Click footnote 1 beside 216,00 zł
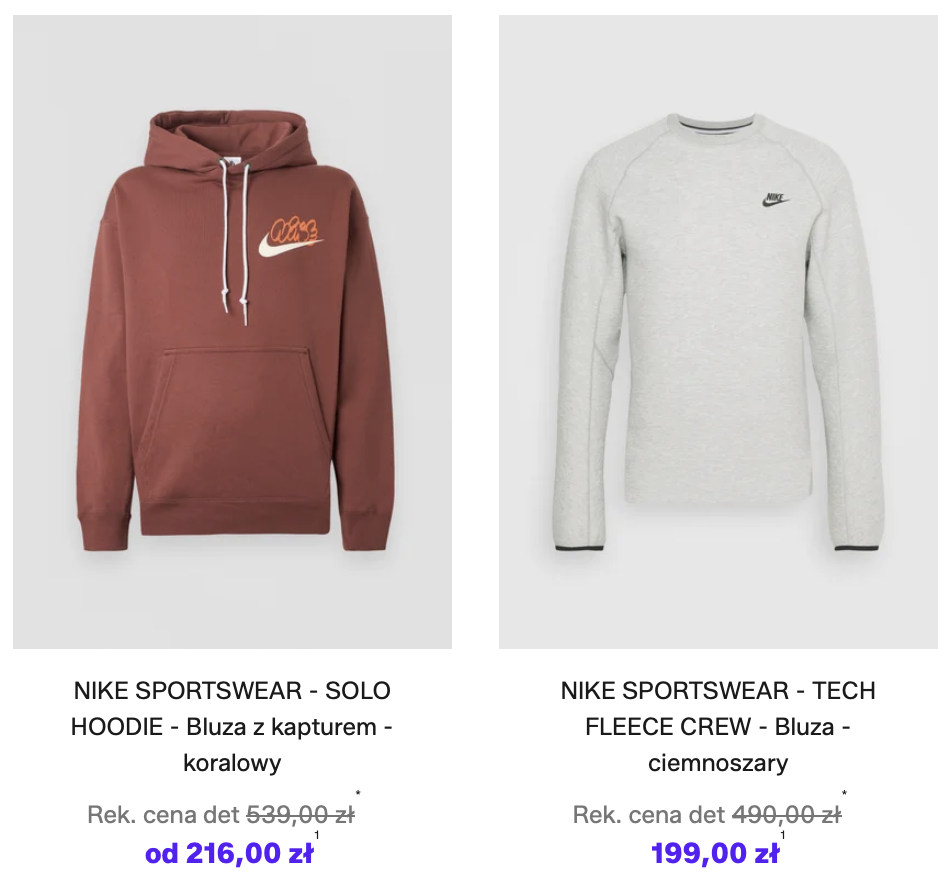Viewport: 952px width, 896px height. (x=317, y=835)
